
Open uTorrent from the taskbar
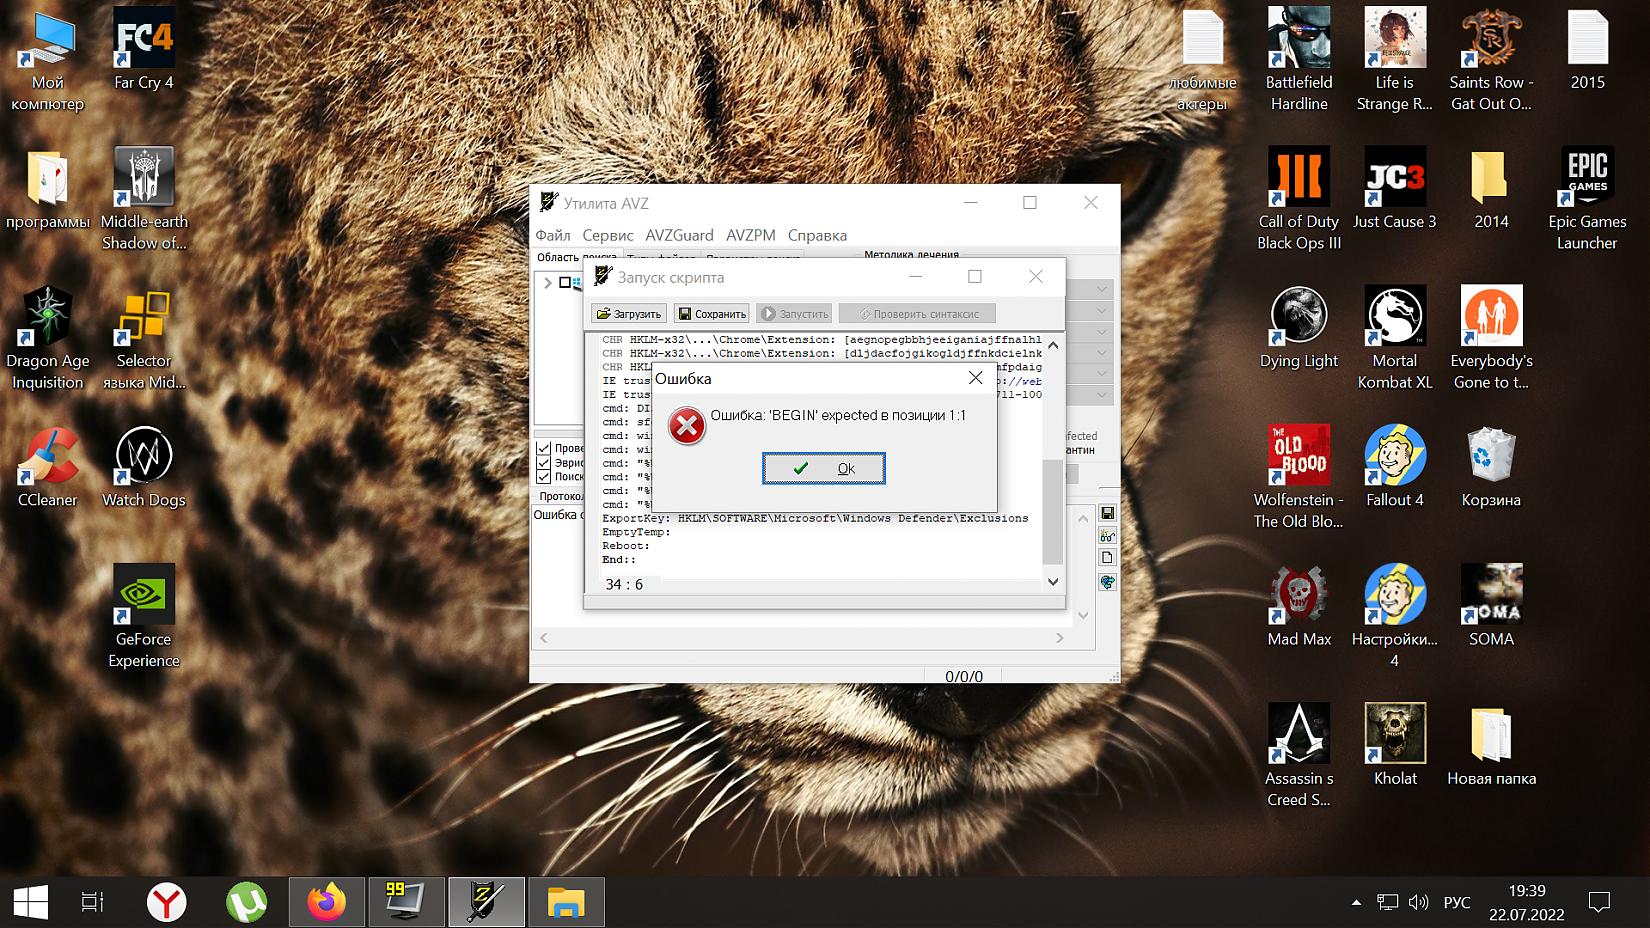coord(246,903)
